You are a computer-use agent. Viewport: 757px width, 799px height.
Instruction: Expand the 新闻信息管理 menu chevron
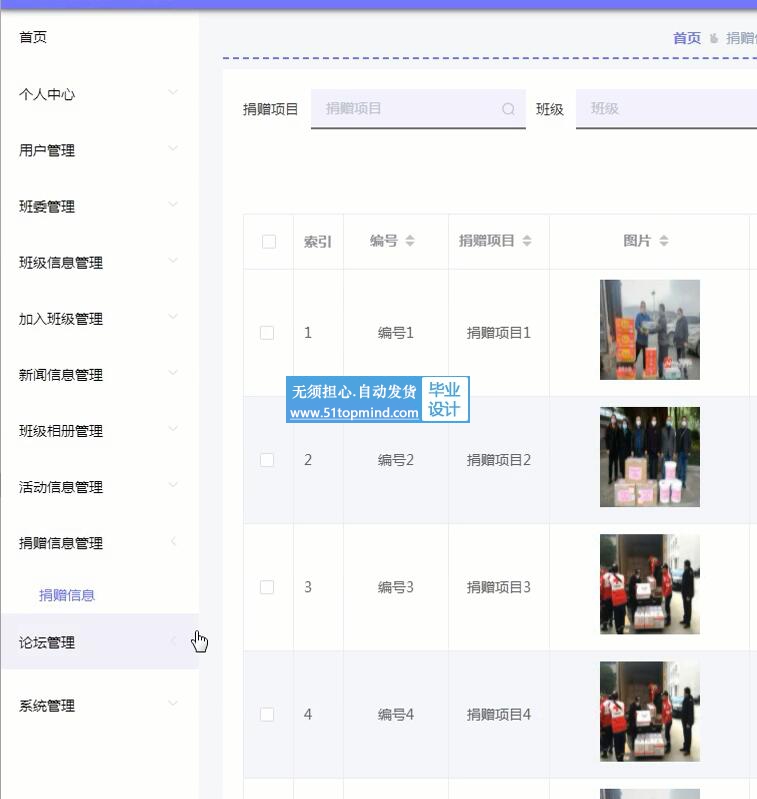tap(173, 372)
